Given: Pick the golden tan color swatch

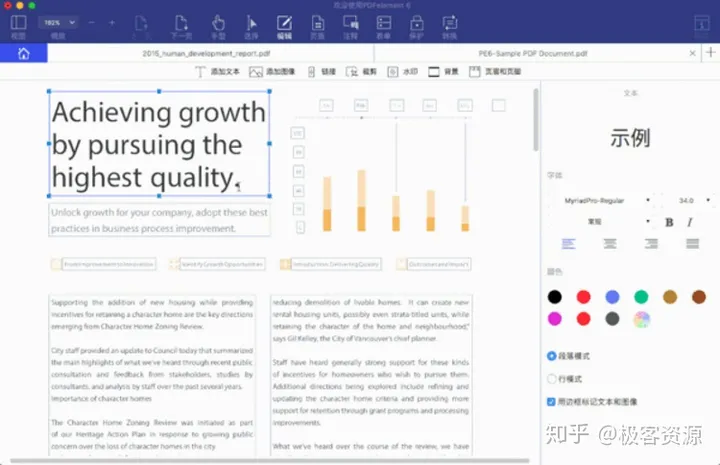Looking at the screenshot, I should [670, 297].
